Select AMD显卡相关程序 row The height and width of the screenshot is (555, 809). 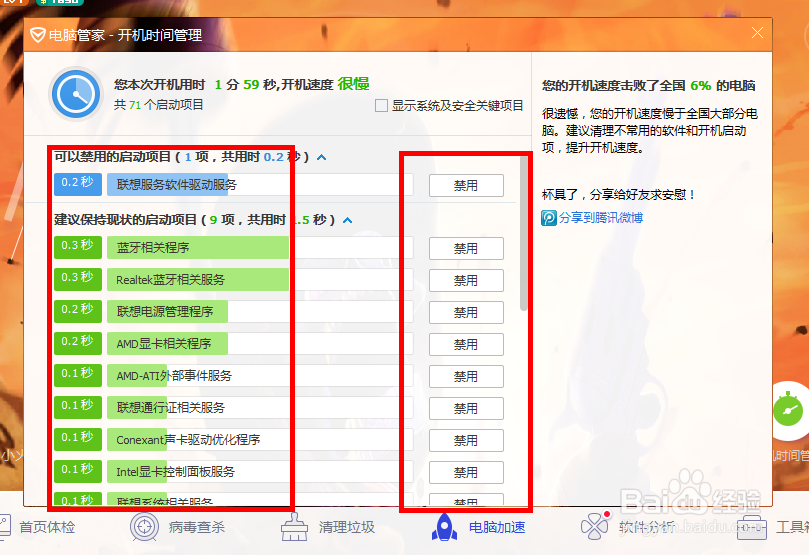coord(260,344)
